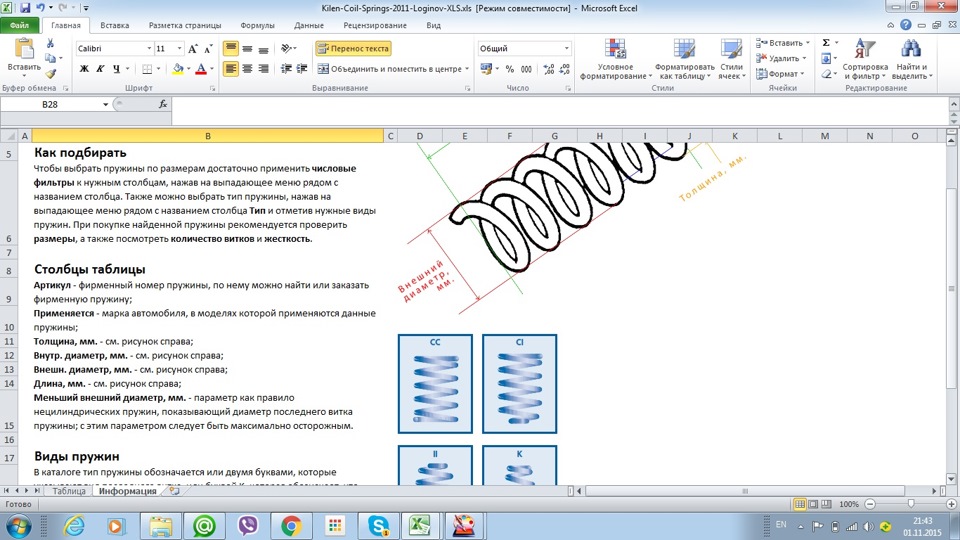Click the Fill down arrow icon
The height and width of the screenshot is (540, 960).
click(826, 58)
